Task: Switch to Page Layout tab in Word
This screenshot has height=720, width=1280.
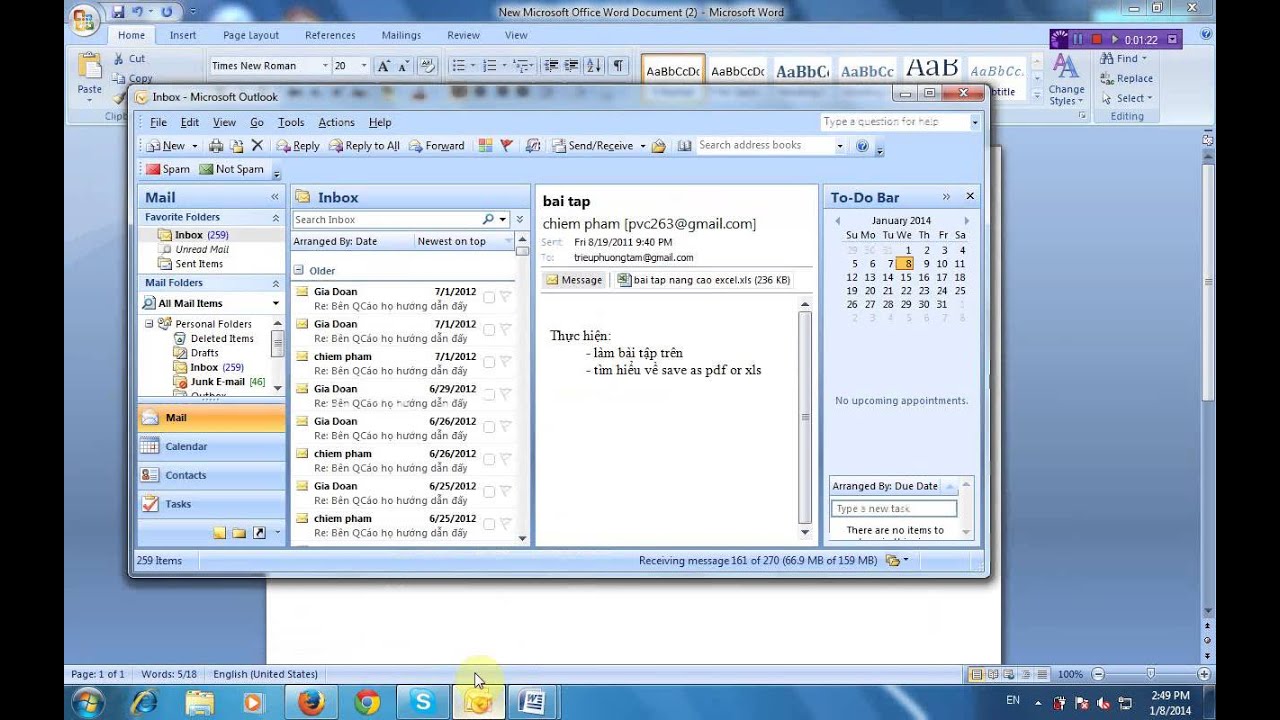Action: click(x=251, y=35)
